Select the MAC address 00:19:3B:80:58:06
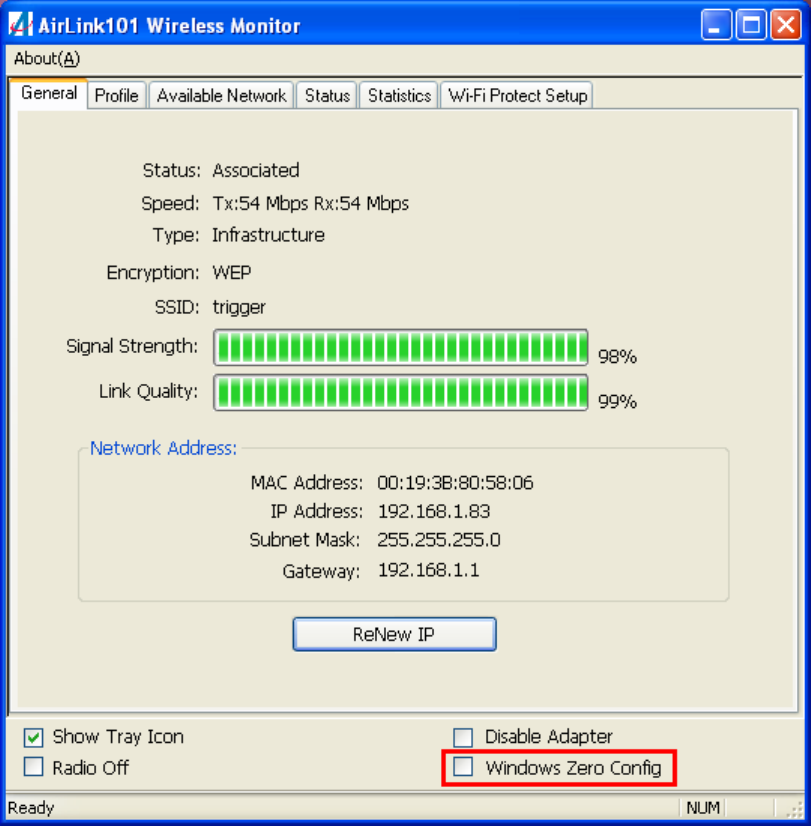 coord(455,483)
